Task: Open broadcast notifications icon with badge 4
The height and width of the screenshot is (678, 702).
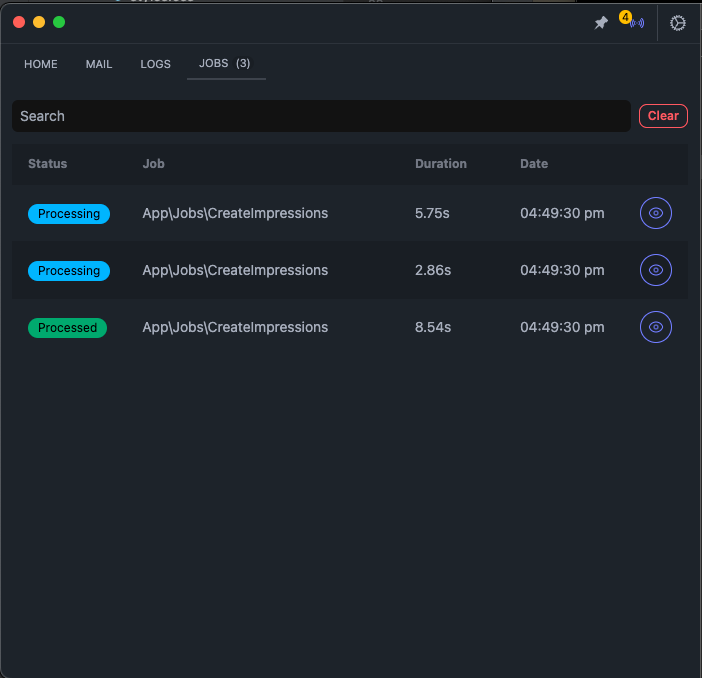Action: point(632,21)
